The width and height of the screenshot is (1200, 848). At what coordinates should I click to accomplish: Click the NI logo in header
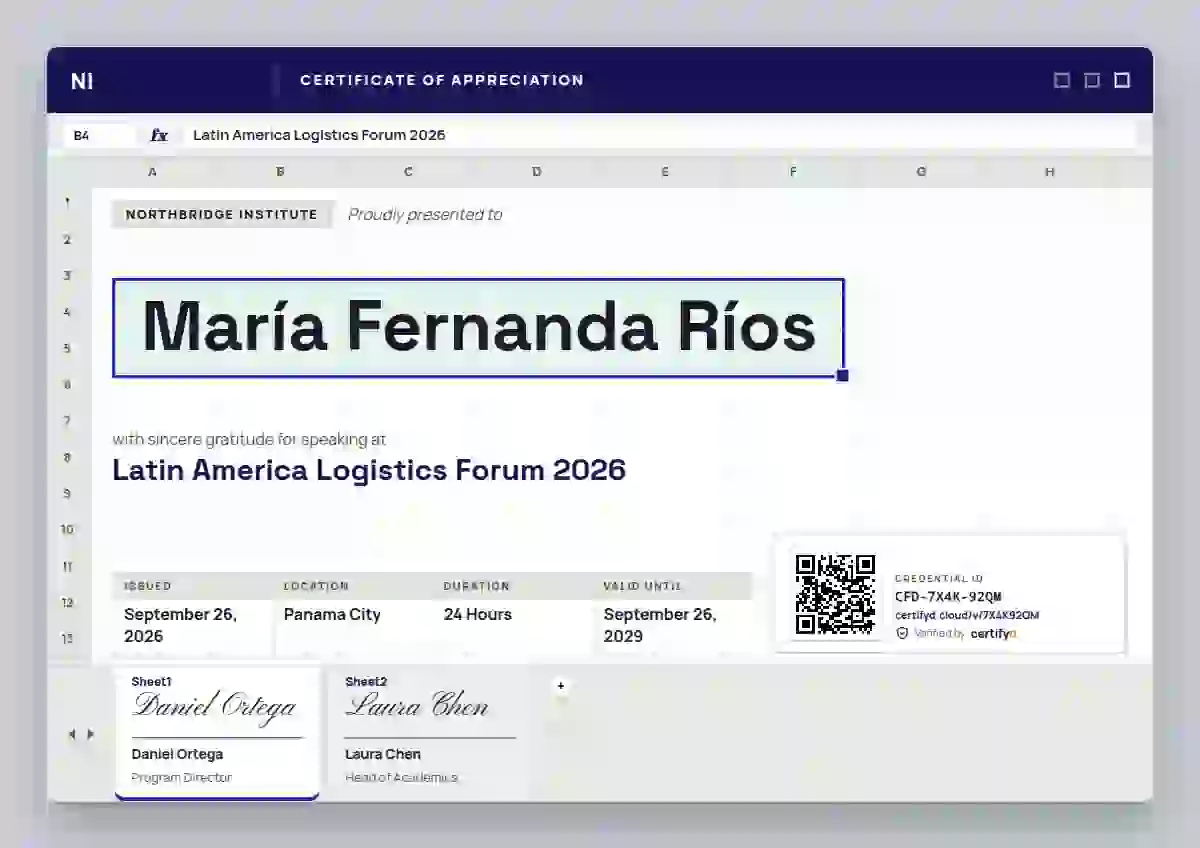(82, 81)
